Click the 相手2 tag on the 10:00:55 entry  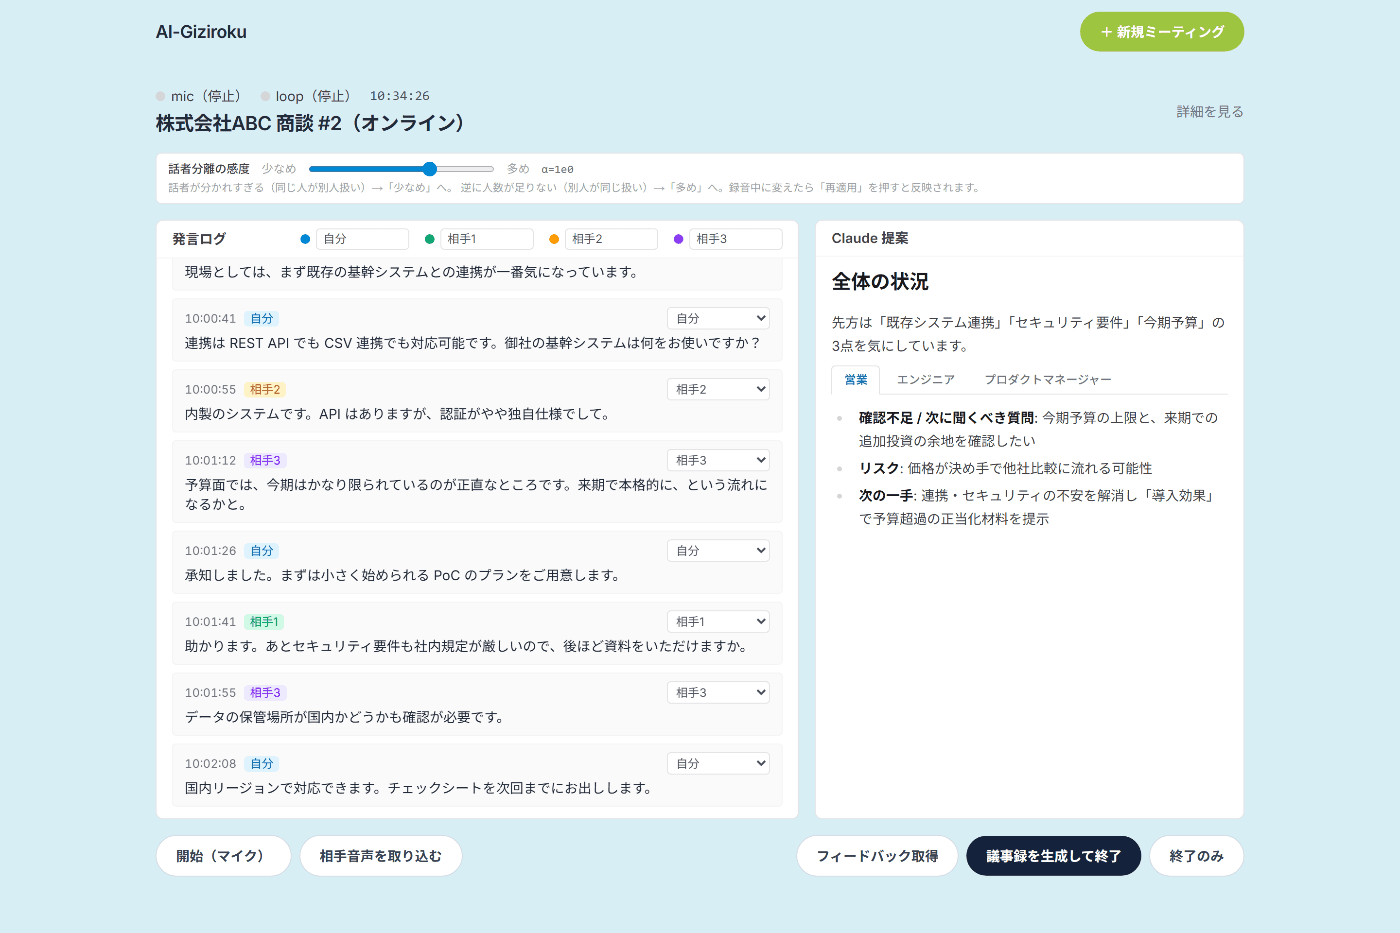[265, 389]
